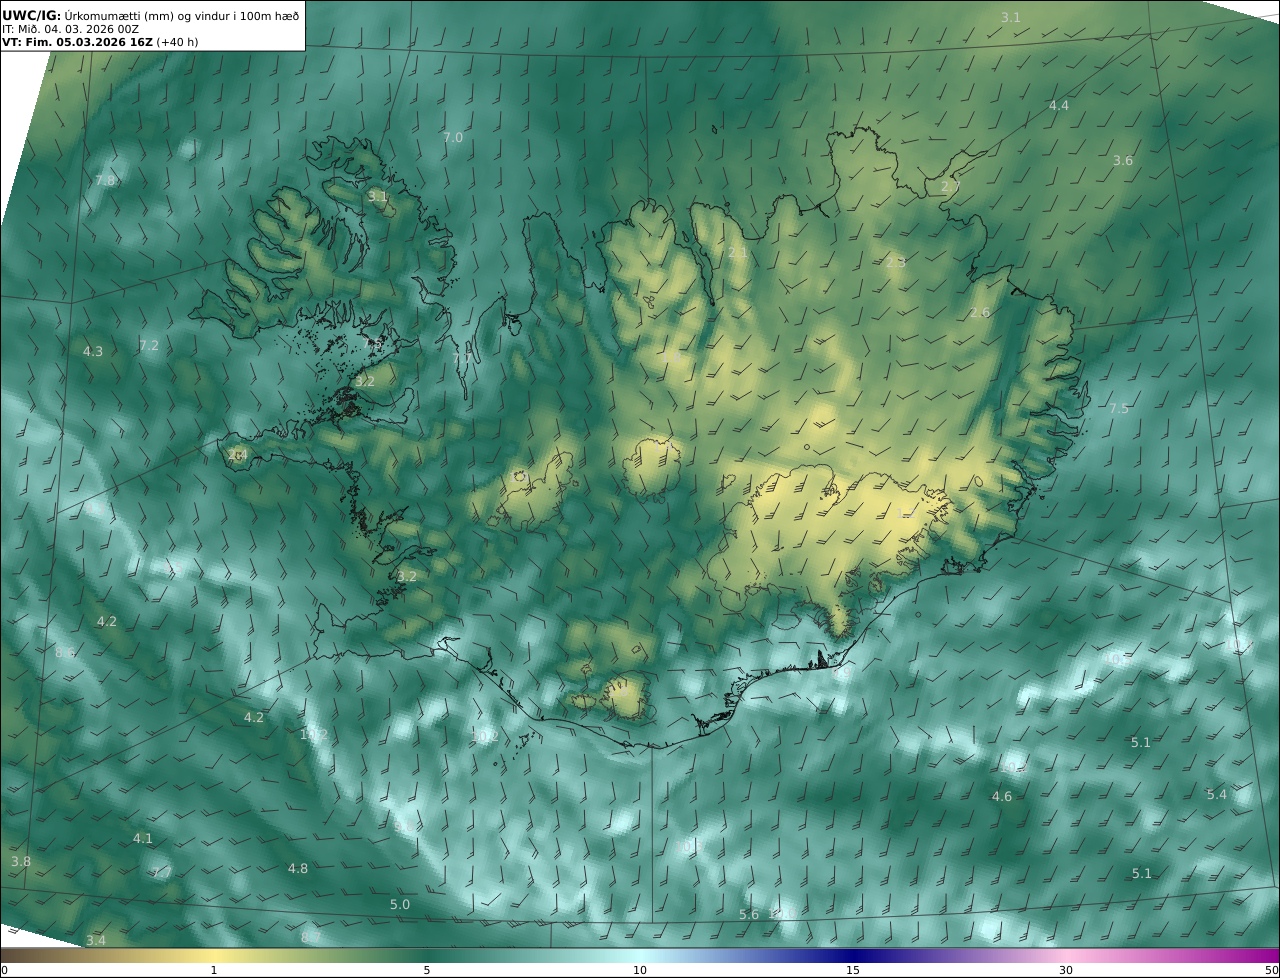Click the 4.1 value label

pyautogui.click(x=143, y=838)
